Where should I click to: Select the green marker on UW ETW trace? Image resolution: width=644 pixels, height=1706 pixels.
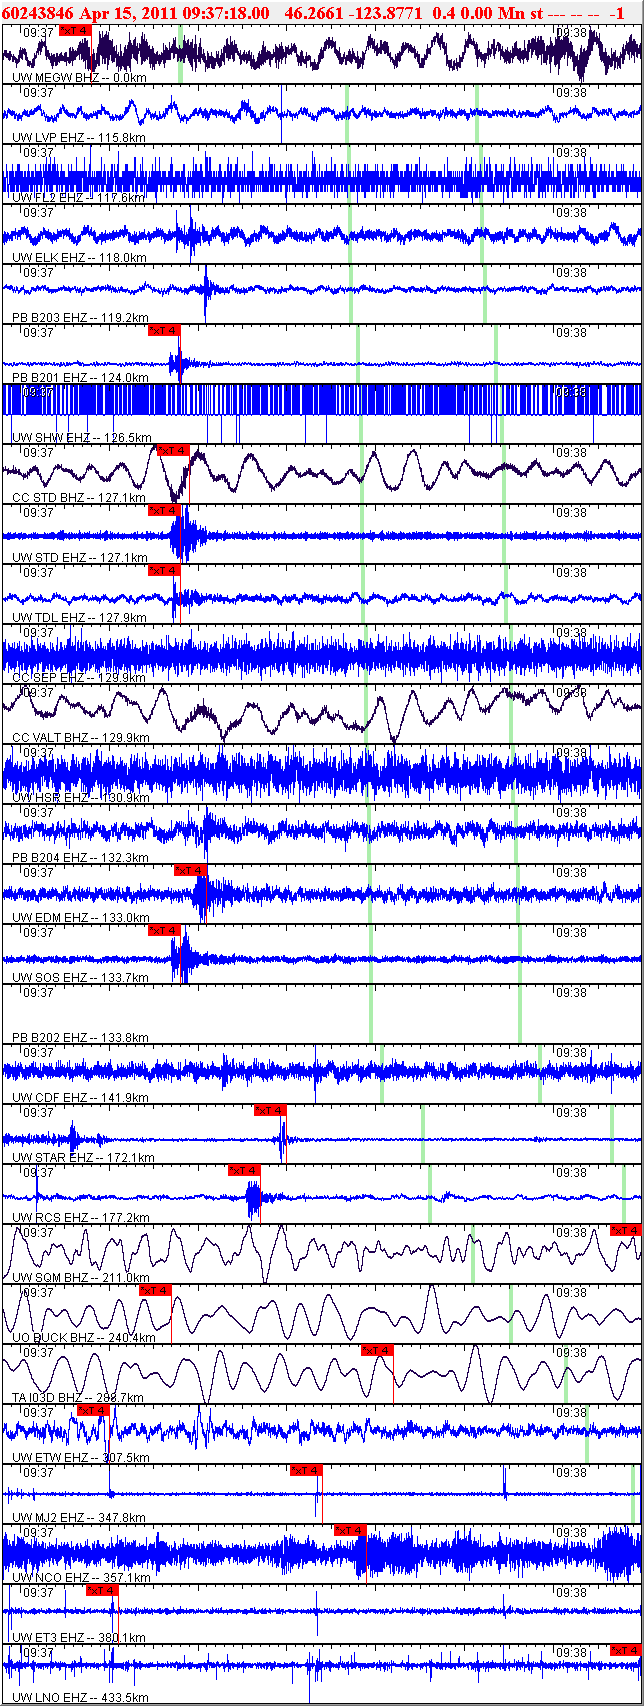[587, 1434]
